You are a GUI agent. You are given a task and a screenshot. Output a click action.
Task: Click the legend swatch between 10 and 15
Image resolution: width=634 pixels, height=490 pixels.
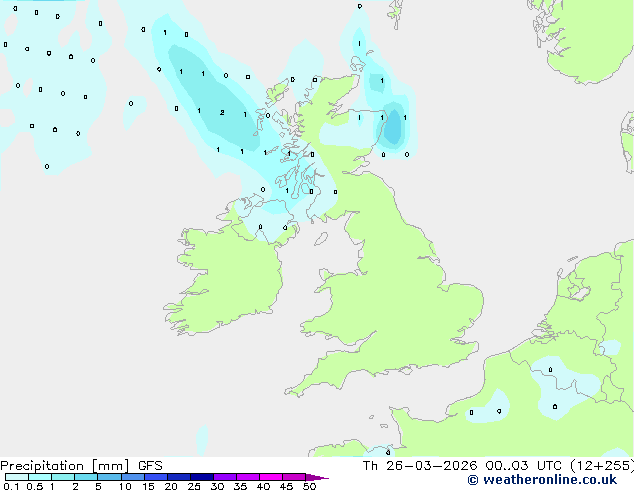click(x=132, y=477)
